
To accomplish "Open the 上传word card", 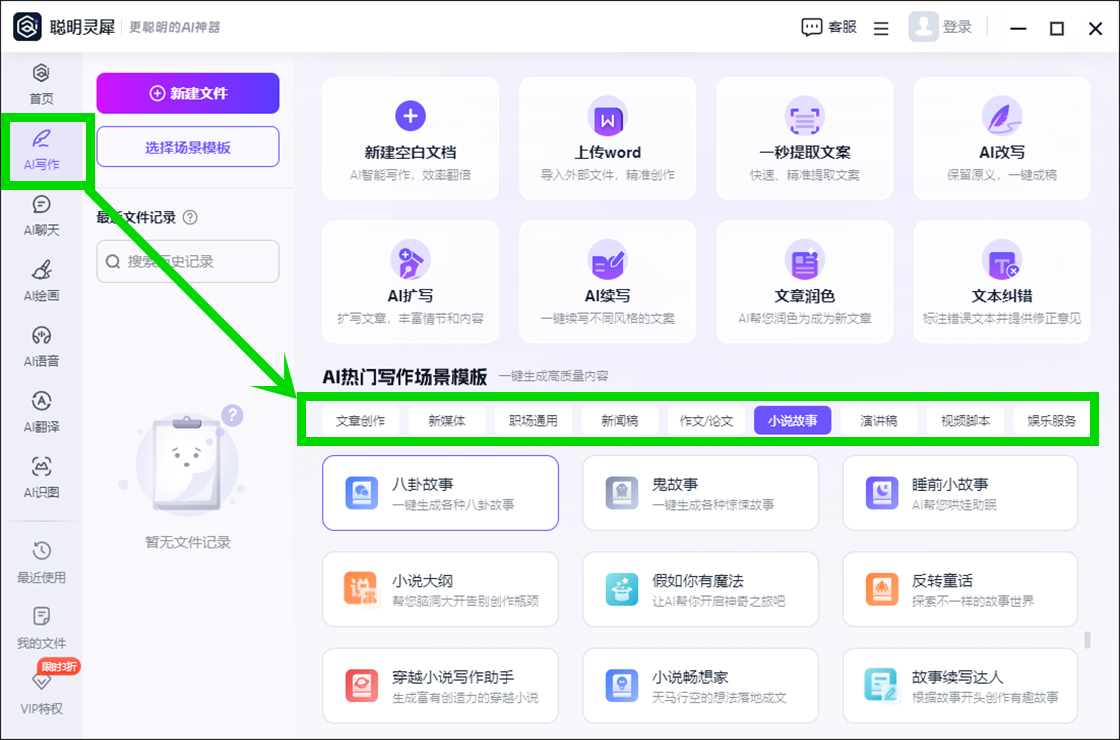I will [607, 135].
